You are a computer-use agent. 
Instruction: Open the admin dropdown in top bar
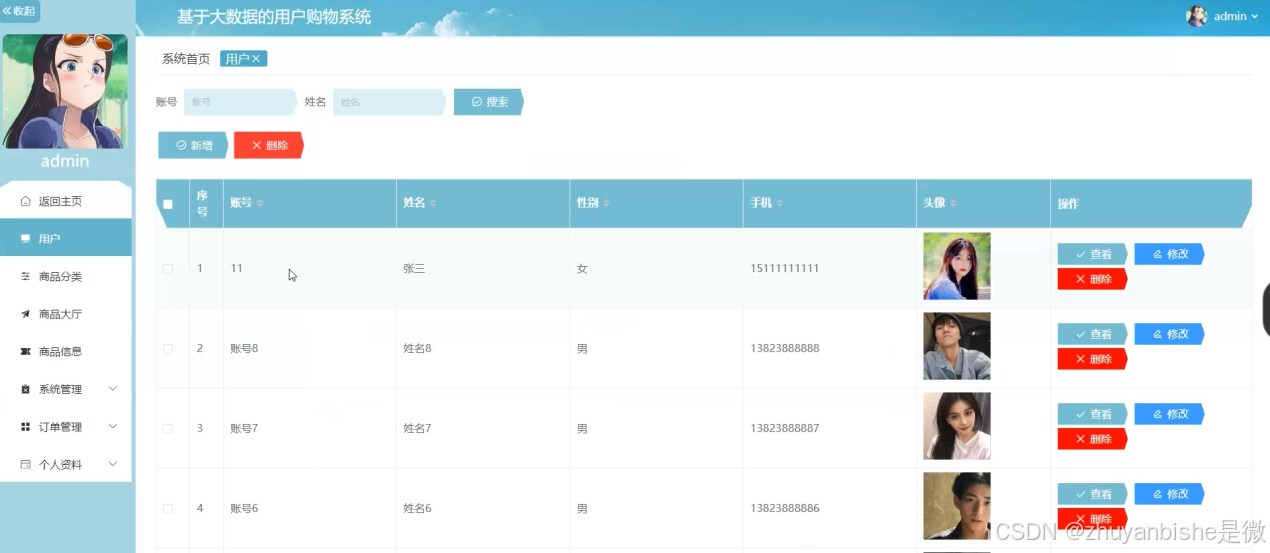point(1235,16)
